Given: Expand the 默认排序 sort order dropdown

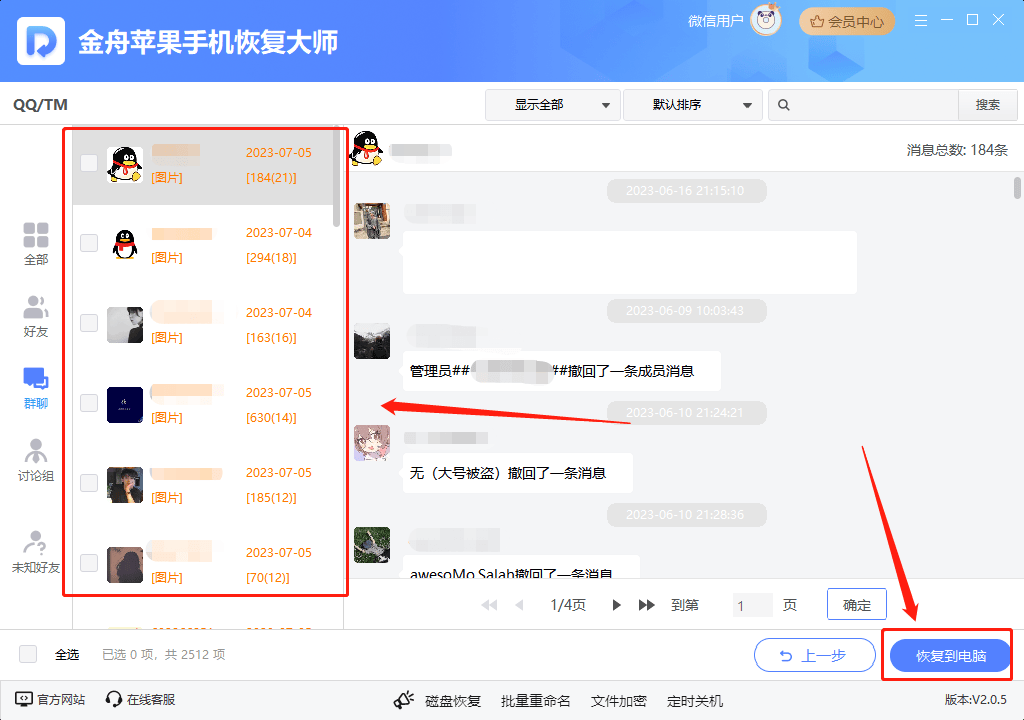Looking at the screenshot, I should point(692,104).
